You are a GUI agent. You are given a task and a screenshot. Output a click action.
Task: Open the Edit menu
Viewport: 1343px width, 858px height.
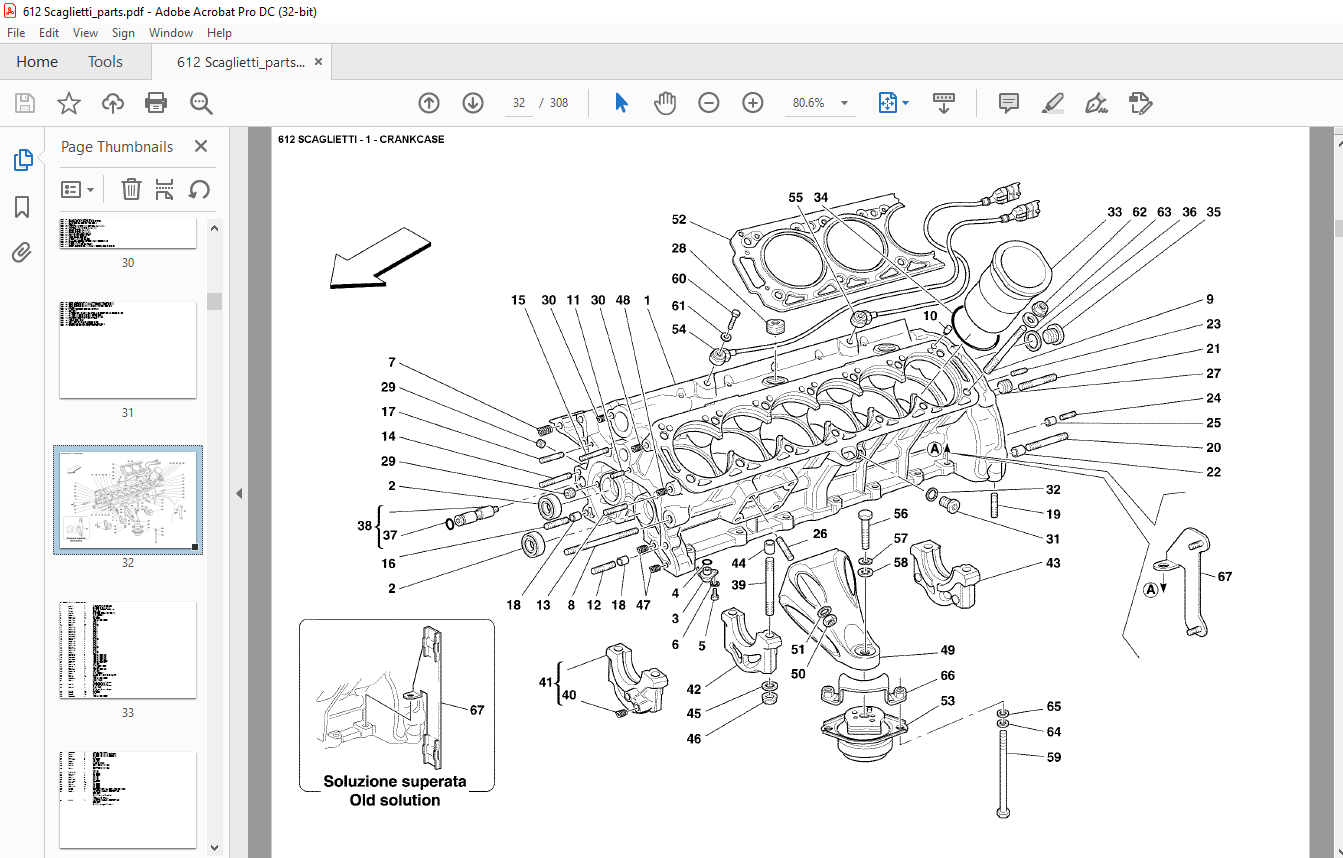click(x=49, y=33)
